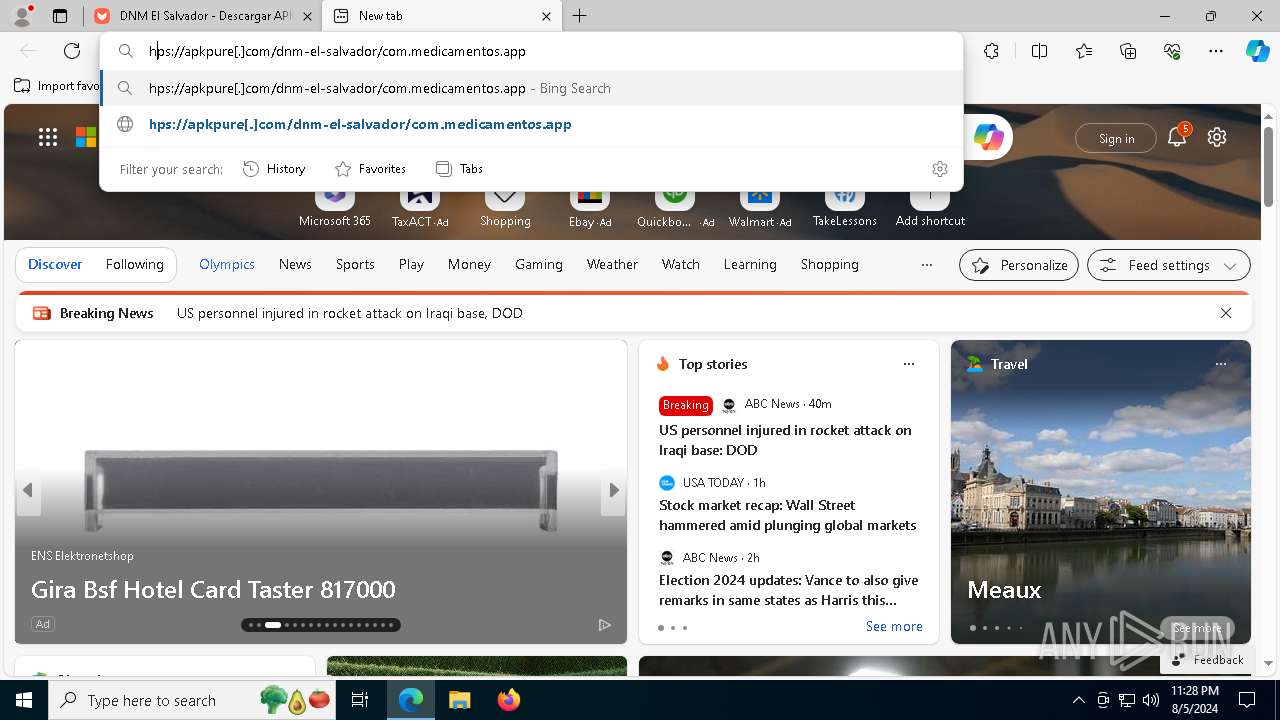1280x720 pixels.
Task: Open the Favorites star icon in toolbar
Action: 1084,51
